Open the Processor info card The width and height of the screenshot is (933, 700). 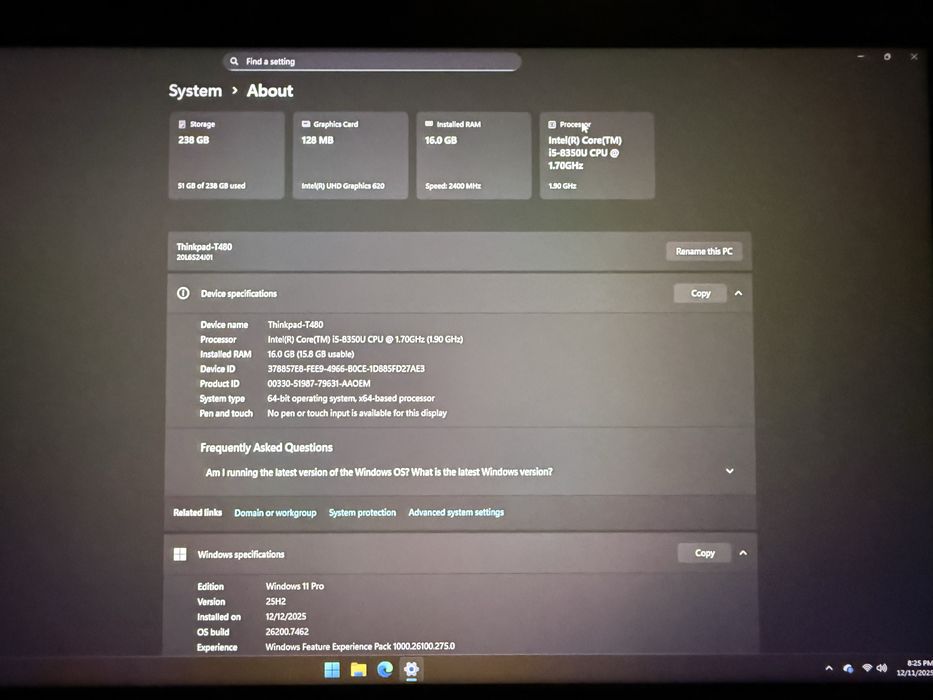pyautogui.click(x=597, y=155)
